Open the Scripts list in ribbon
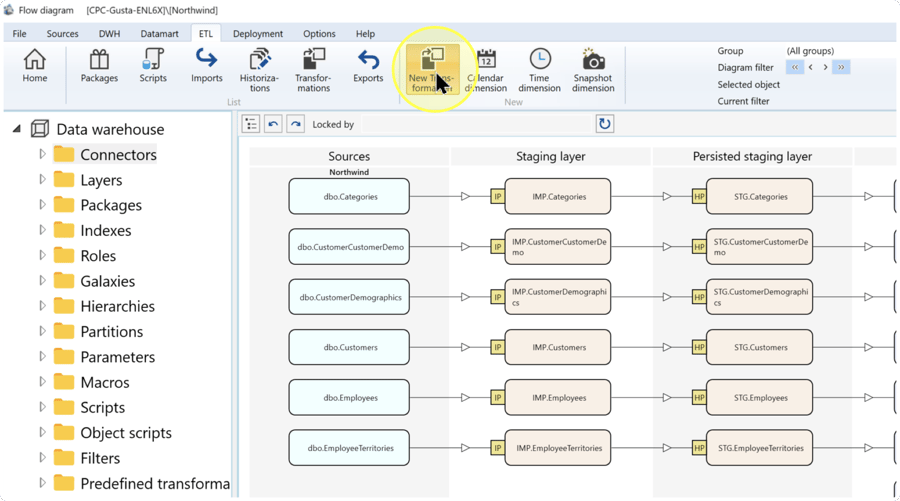Viewport: 900px width, 501px height. pos(153,67)
